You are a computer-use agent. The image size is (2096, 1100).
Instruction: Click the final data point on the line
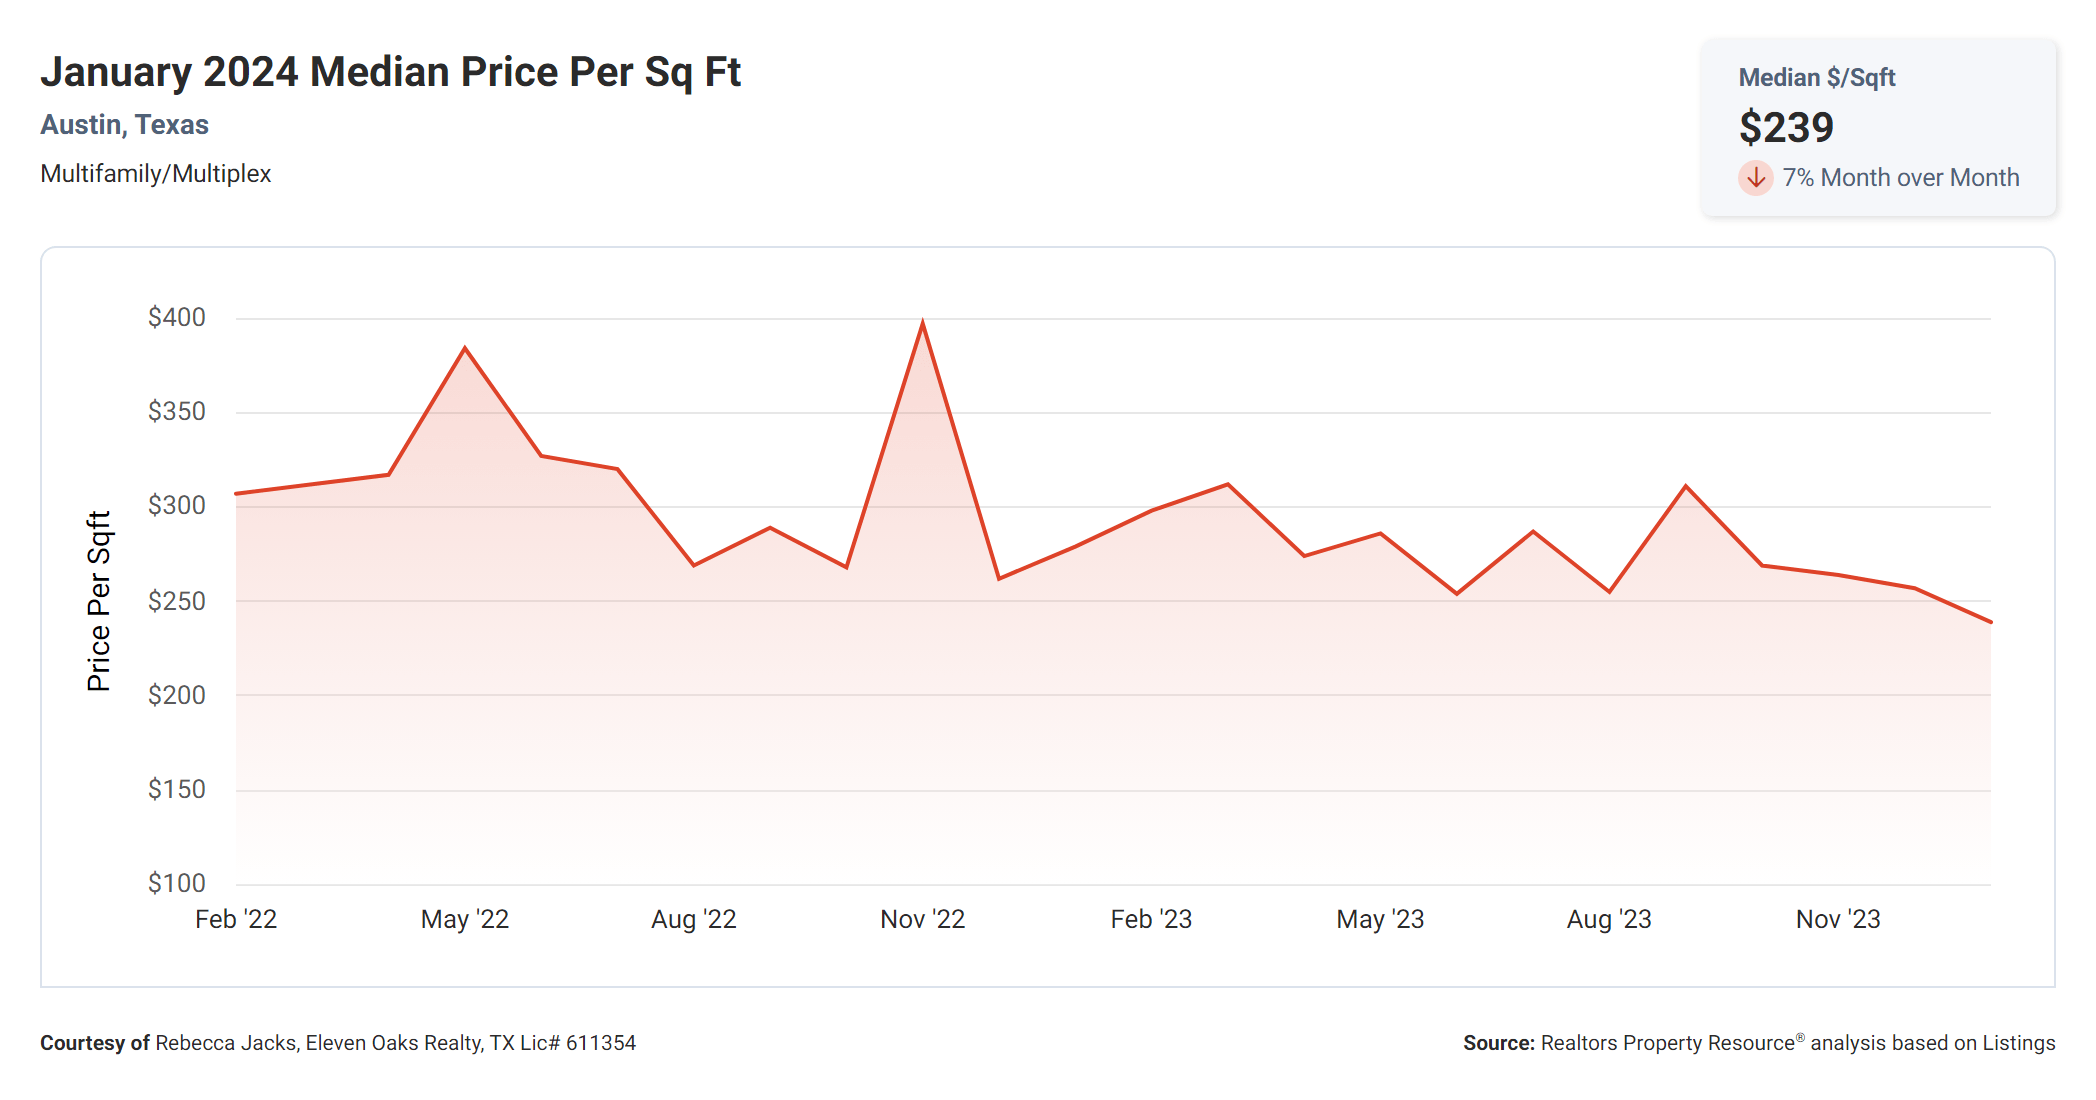[1990, 622]
